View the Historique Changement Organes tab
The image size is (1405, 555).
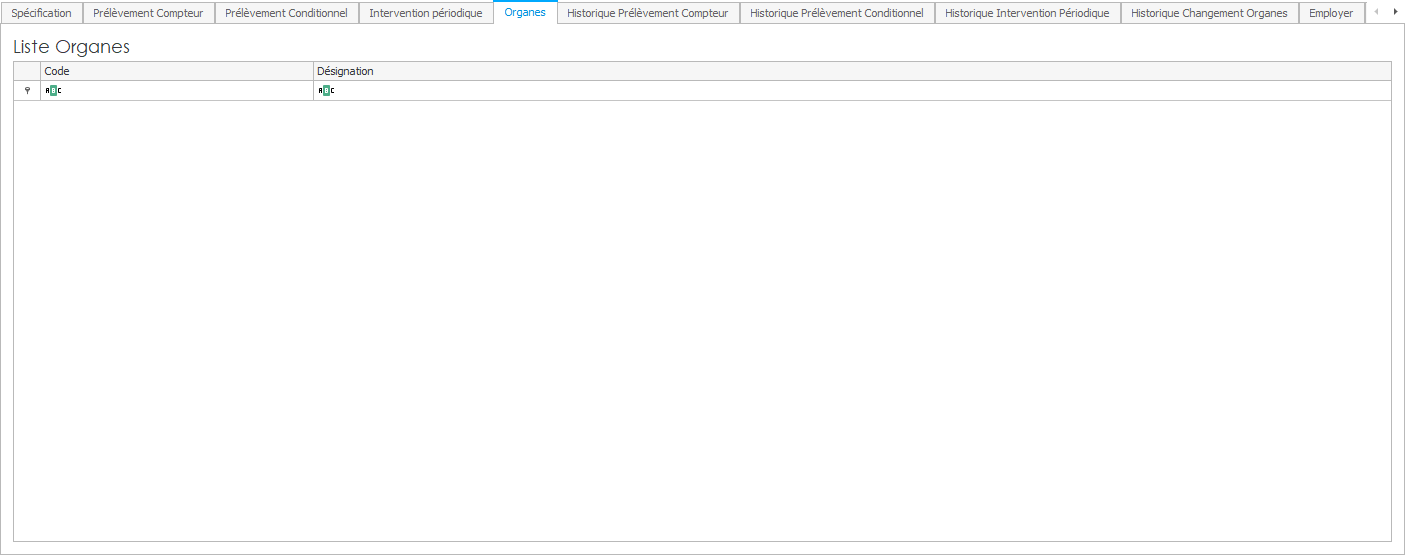coord(1209,13)
